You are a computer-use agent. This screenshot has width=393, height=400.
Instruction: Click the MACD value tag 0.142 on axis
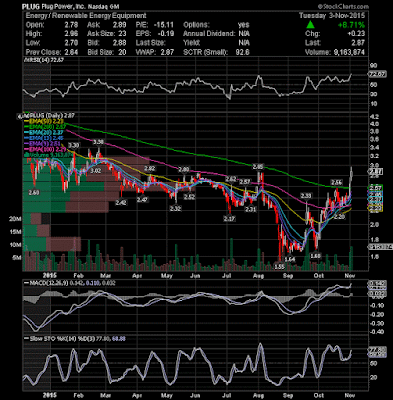376,284
